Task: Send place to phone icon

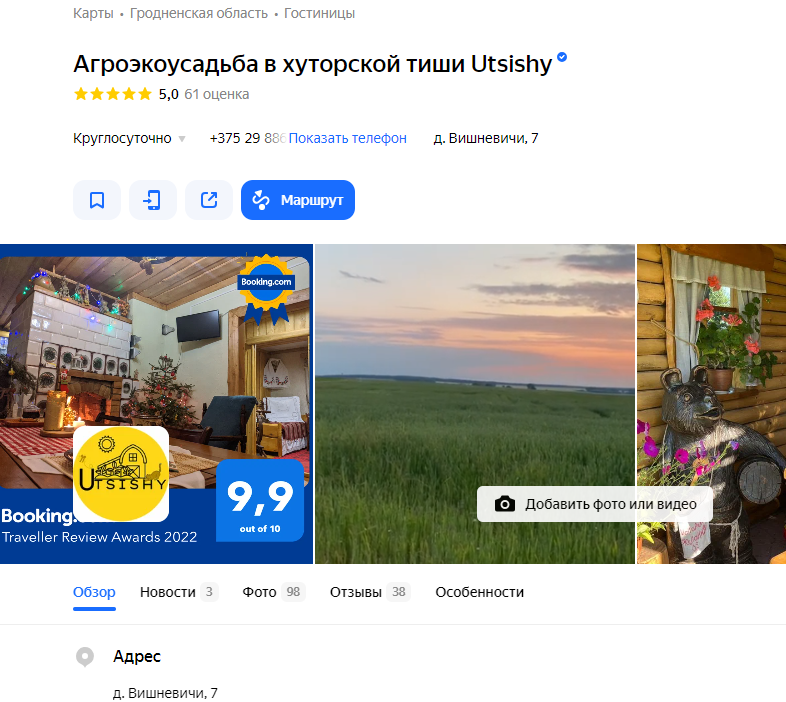Action: (153, 200)
